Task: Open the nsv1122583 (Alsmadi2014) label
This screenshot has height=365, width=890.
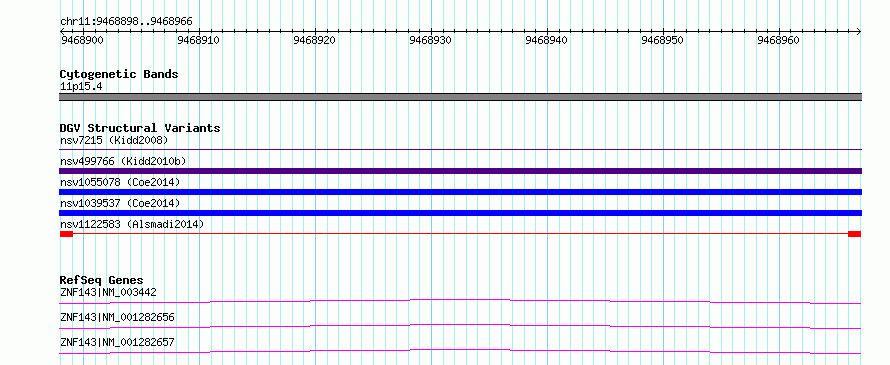Action: pos(132,224)
